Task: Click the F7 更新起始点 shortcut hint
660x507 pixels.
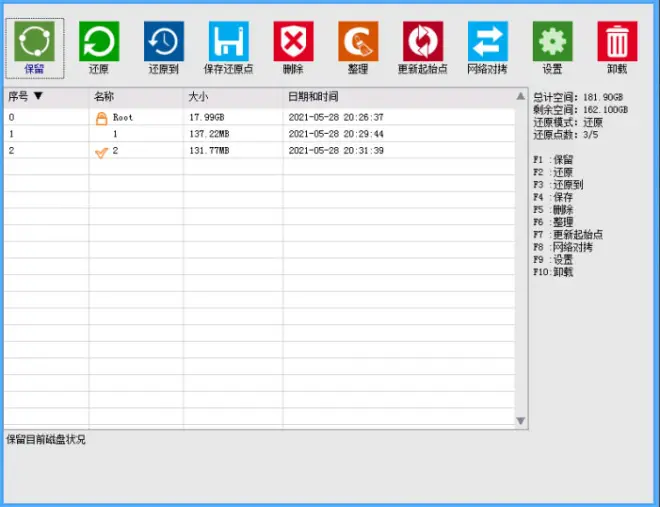Action: 568,234
